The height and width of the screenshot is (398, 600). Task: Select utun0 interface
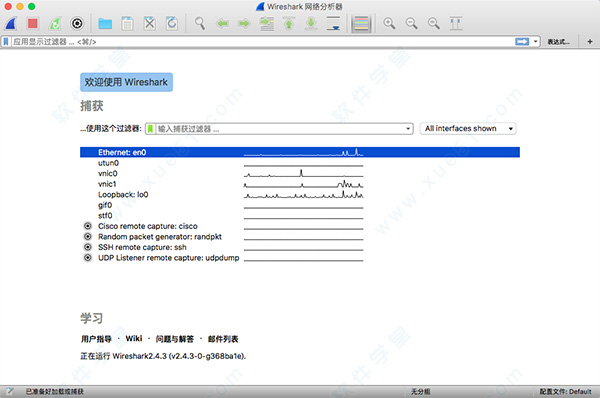pyautogui.click(x=108, y=163)
